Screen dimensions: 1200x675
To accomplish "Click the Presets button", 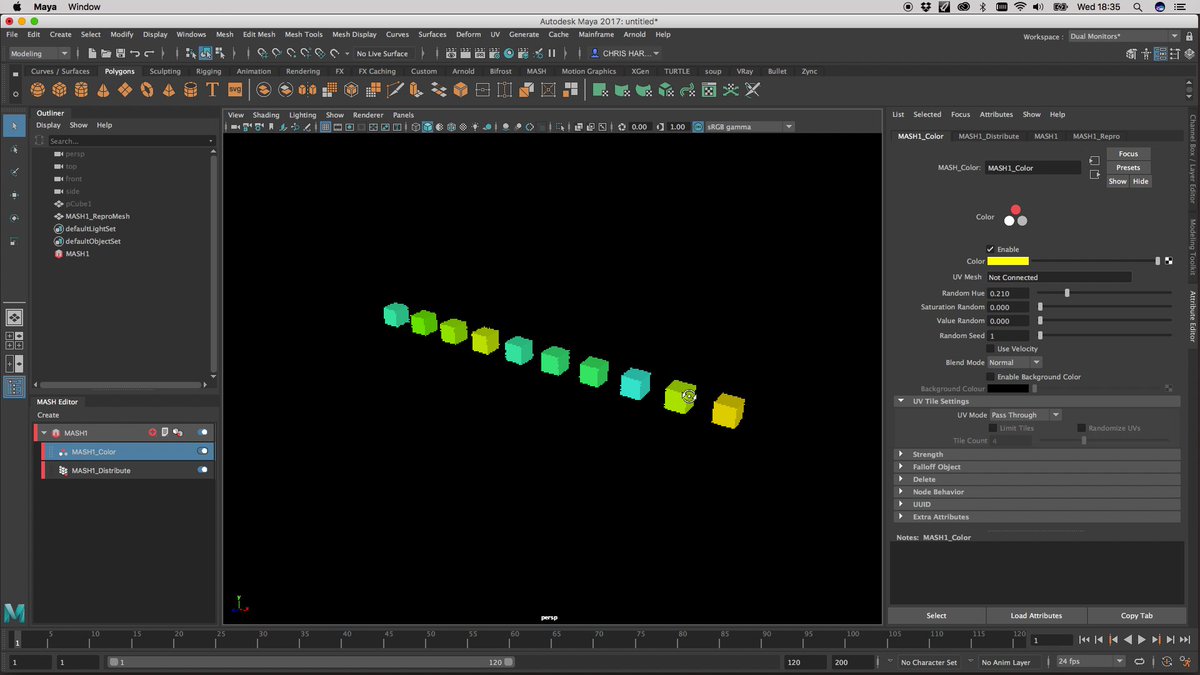I will pos(1128,168).
